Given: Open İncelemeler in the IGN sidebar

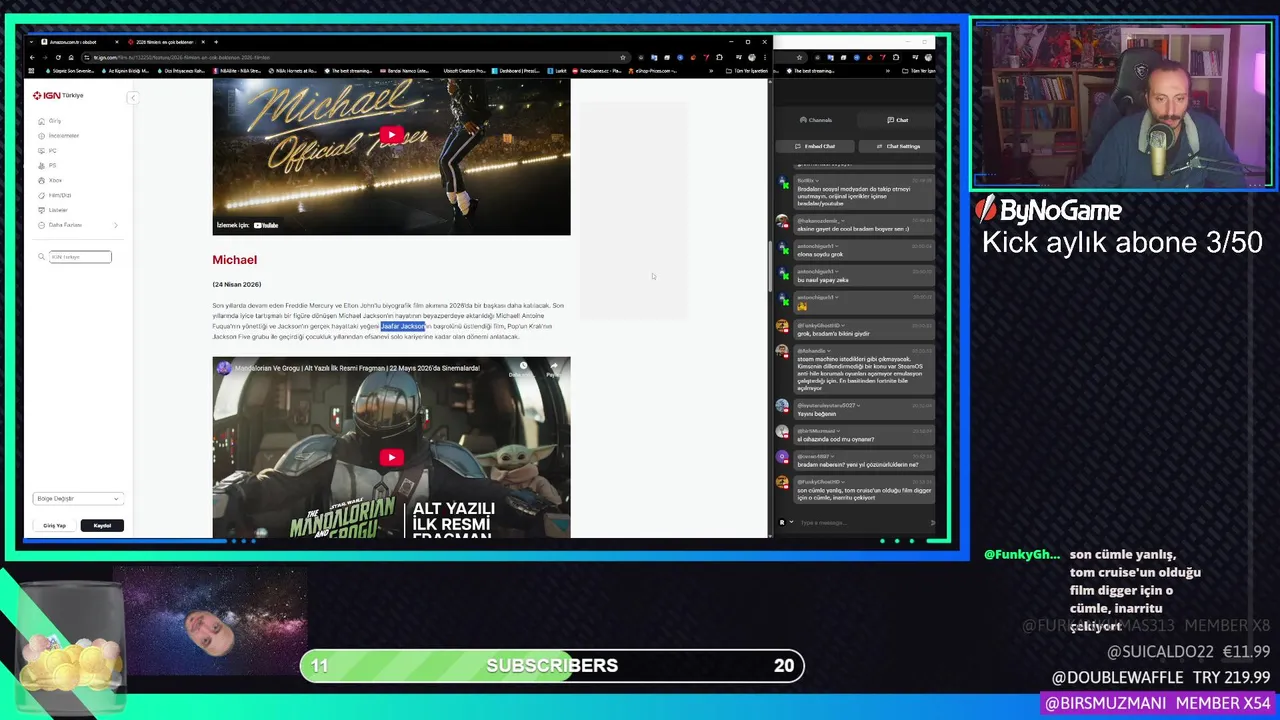Looking at the screenshot, I should (x=64, y=135).
